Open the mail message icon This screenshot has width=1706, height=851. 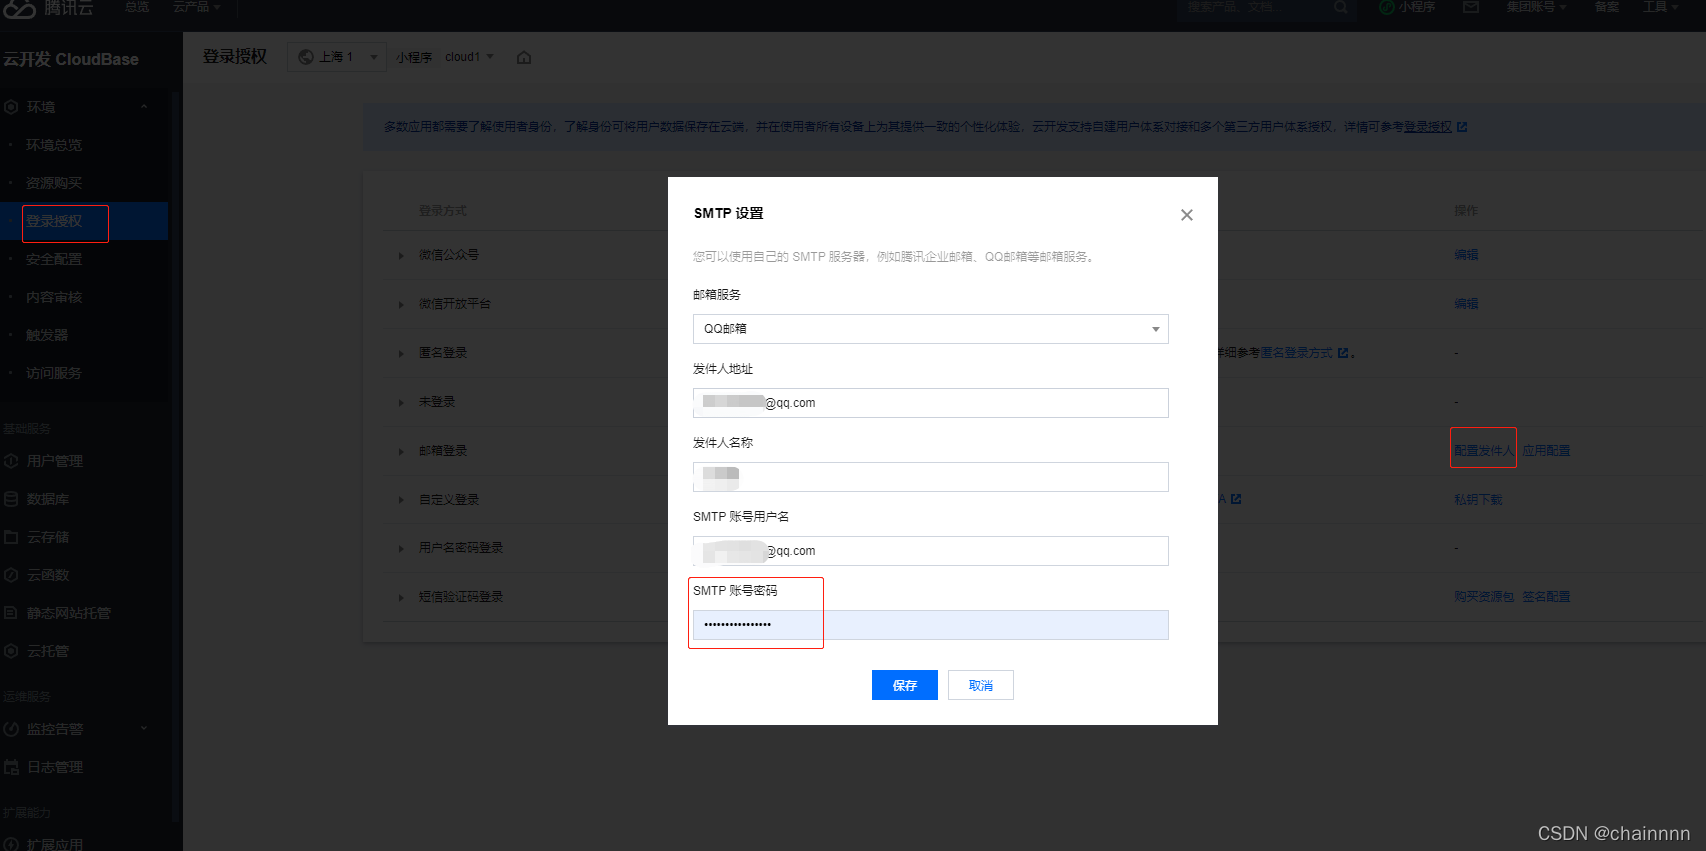[1470, 7]
